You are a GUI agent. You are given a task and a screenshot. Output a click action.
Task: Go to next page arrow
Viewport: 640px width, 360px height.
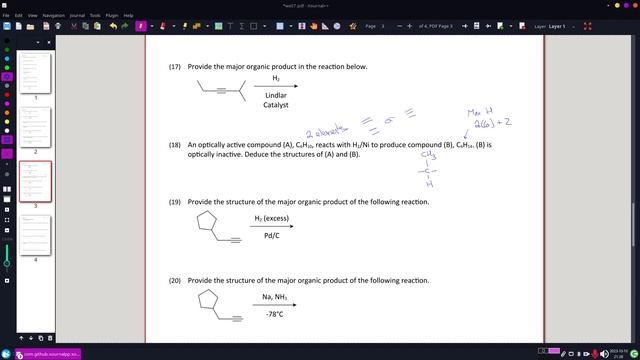pos(464,26)
